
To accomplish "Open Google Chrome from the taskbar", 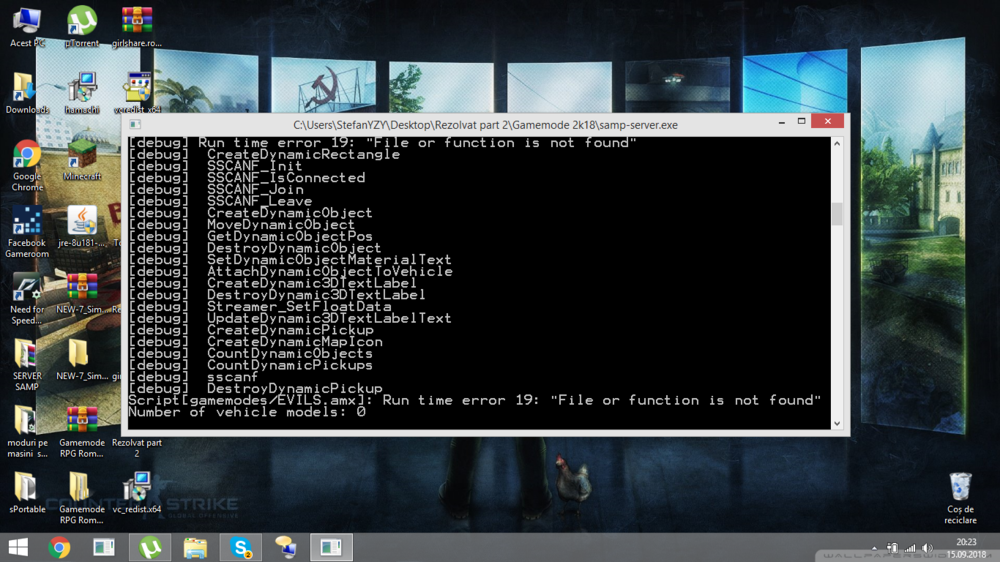I will (x=59, y=547).
